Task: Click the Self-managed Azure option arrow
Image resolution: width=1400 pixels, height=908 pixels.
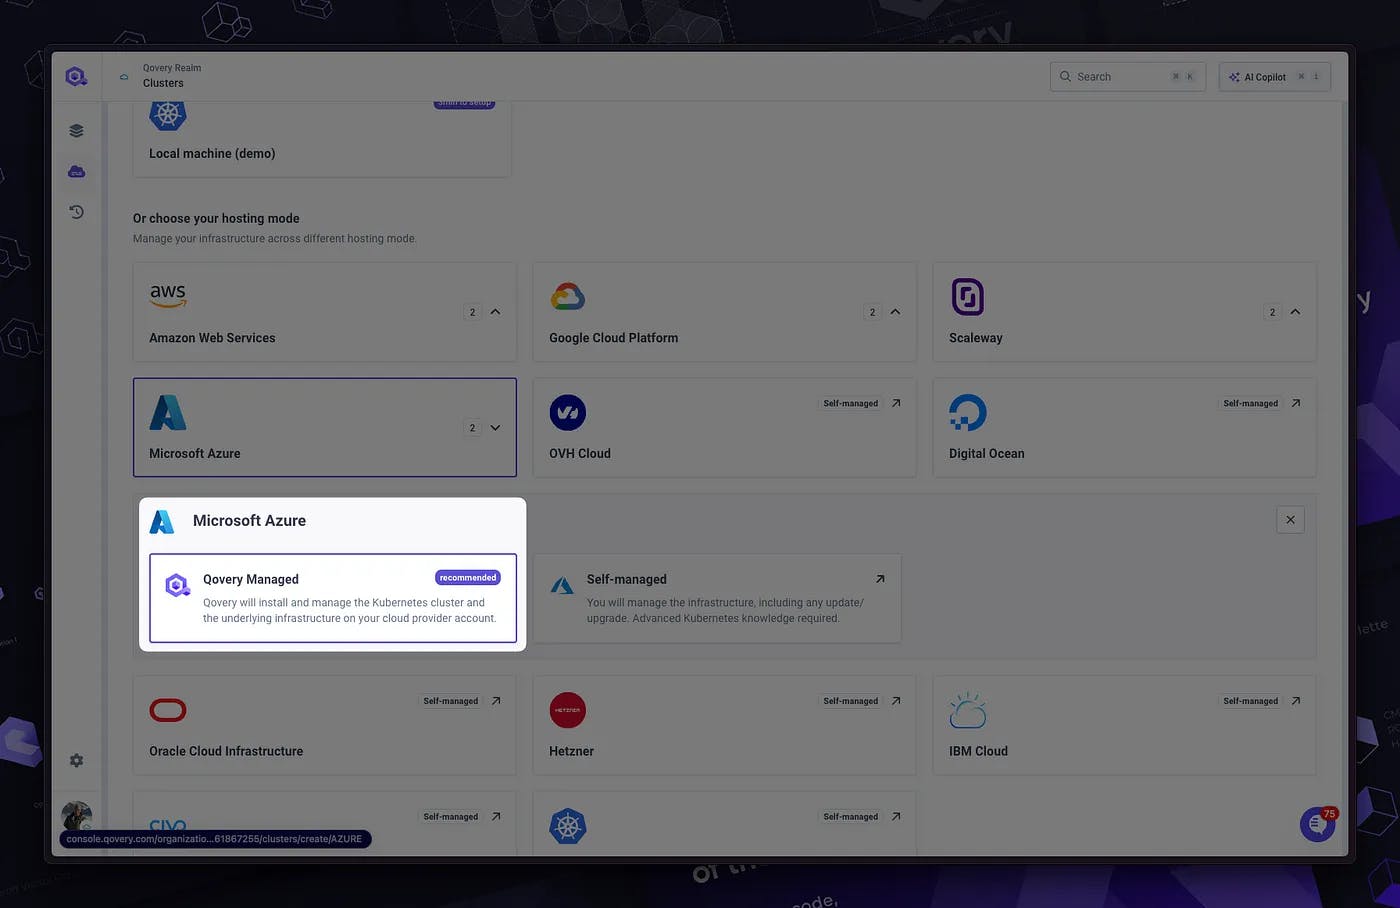Action: click(x=880, y=579)
